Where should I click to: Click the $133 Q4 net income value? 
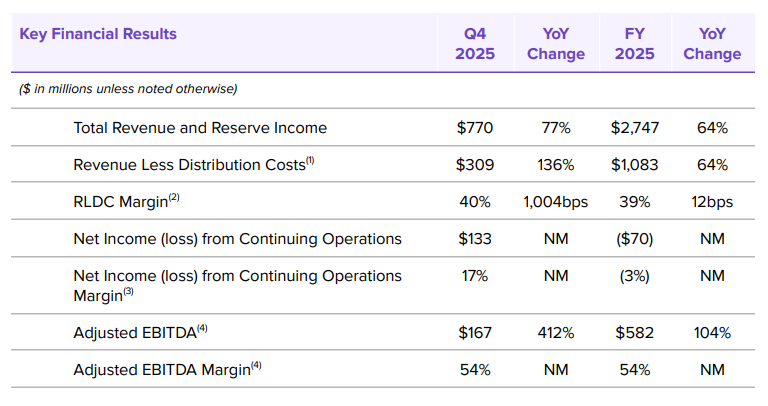474,239
